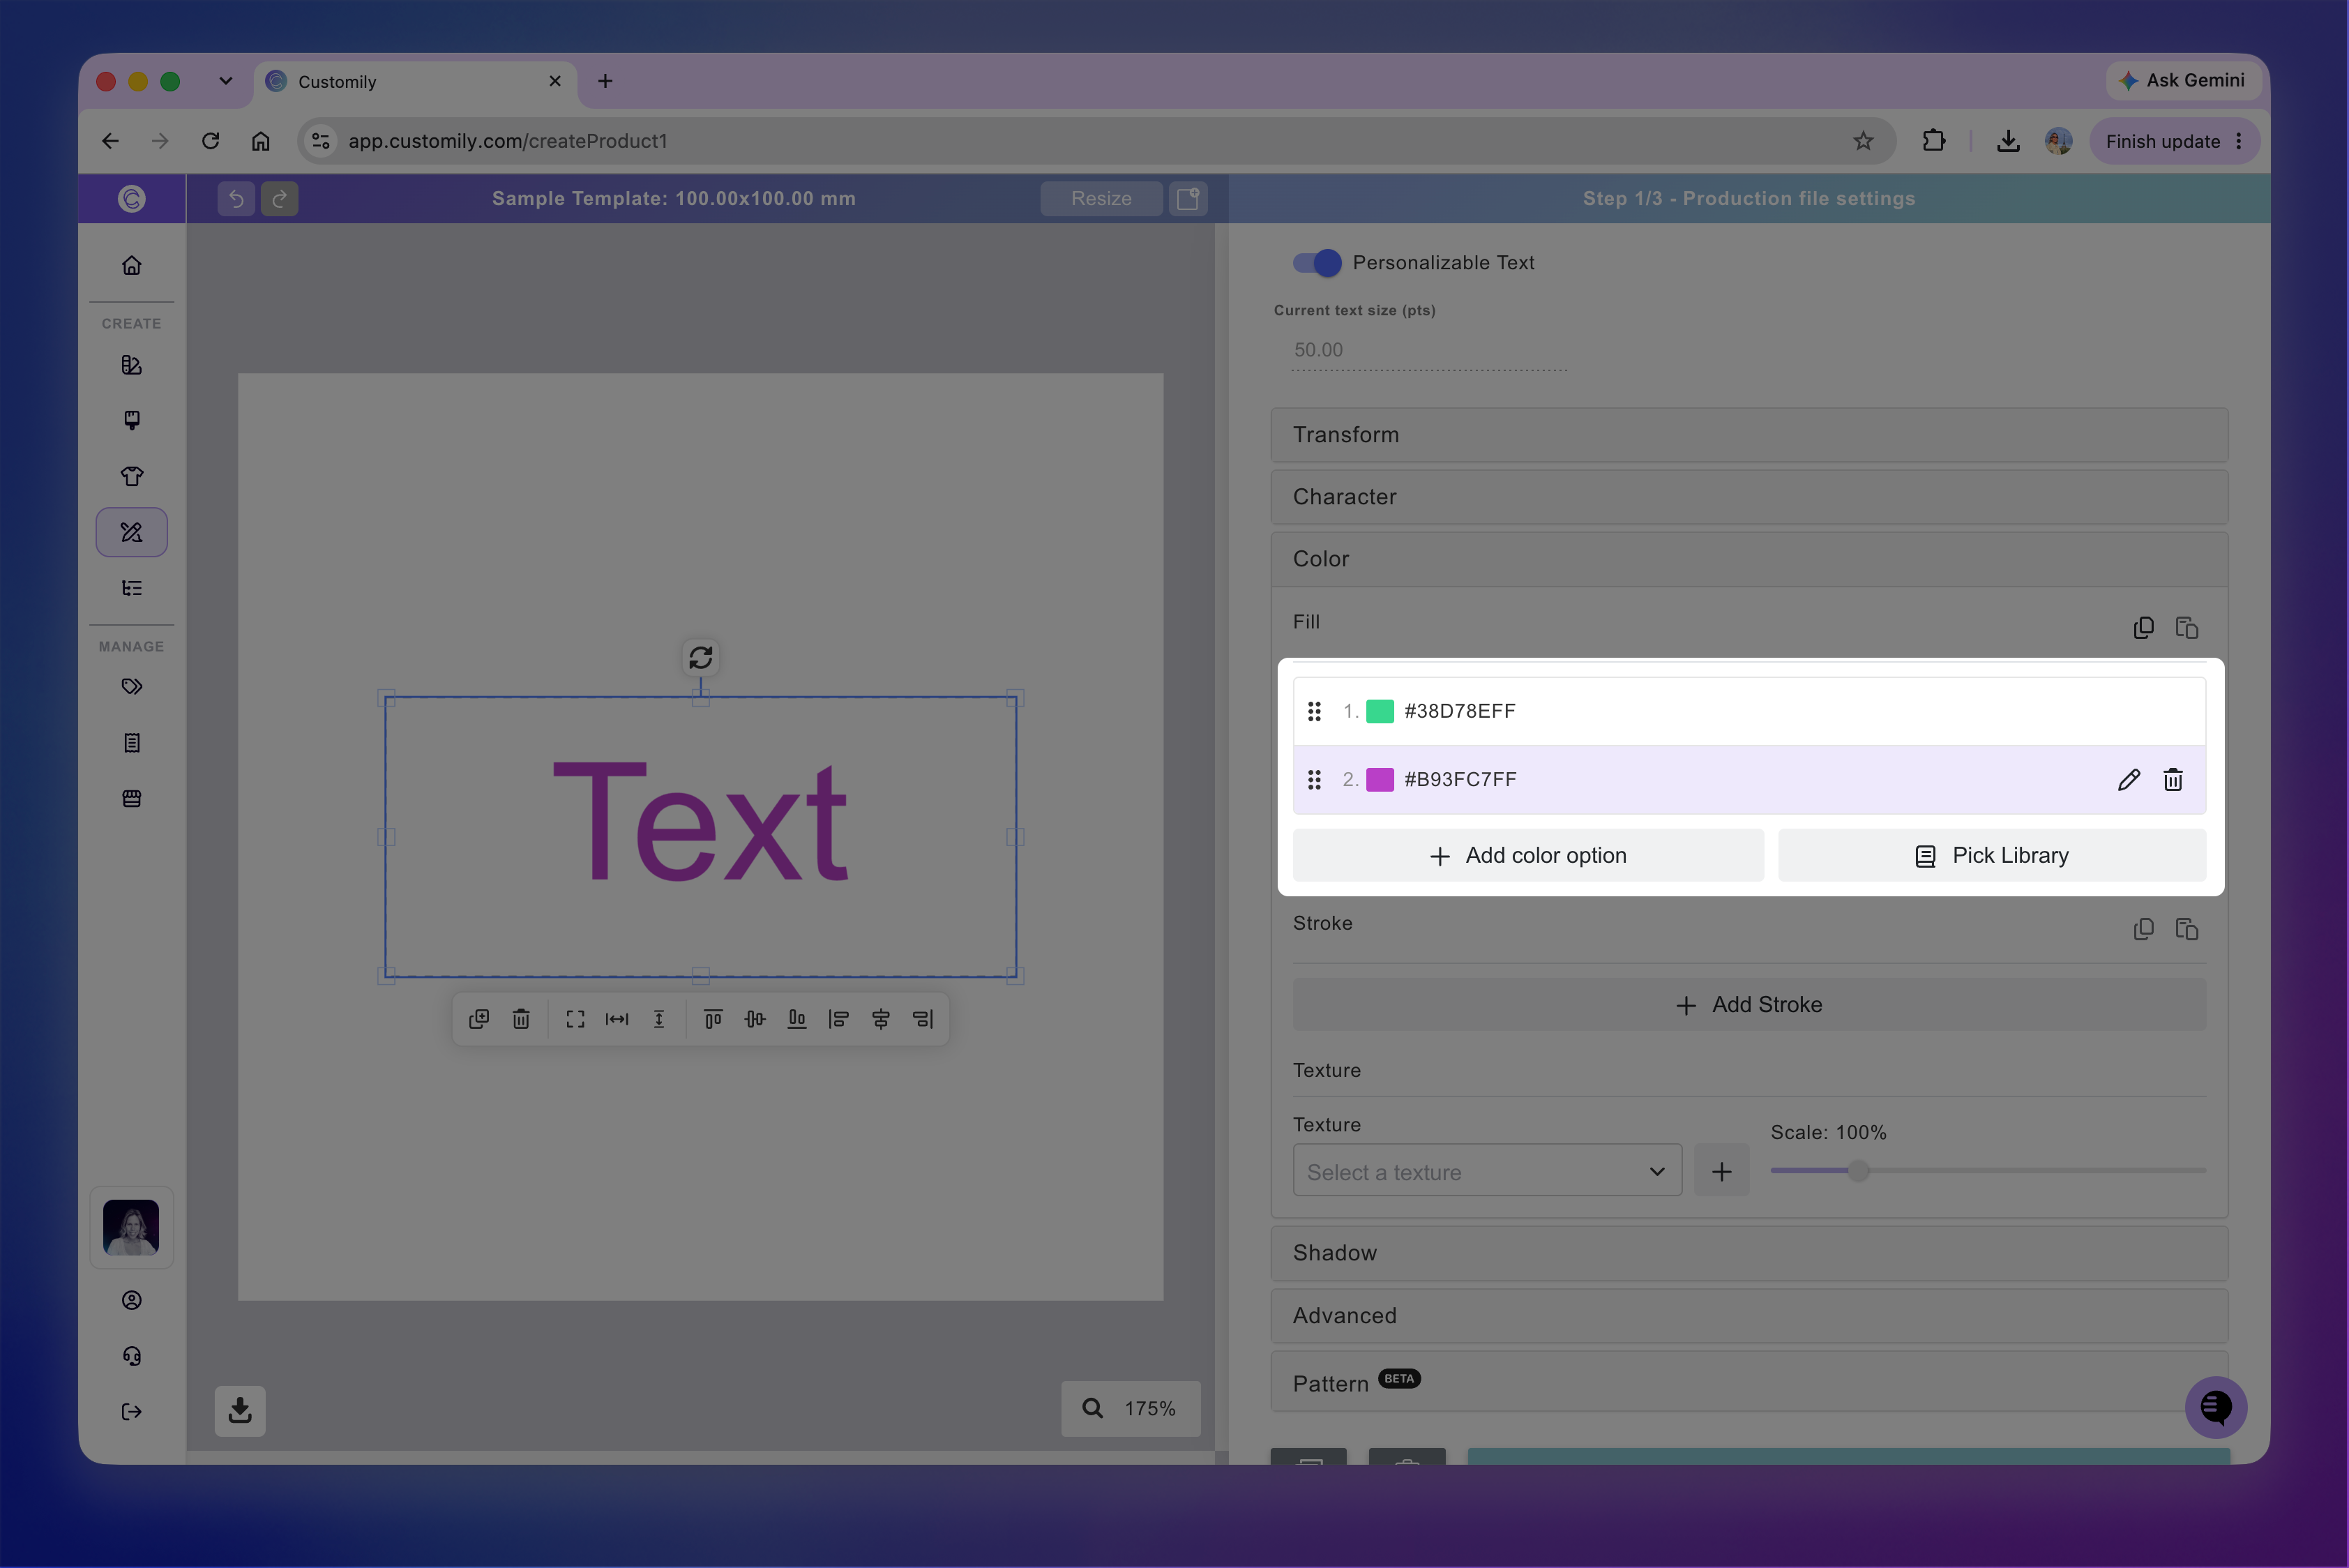
Task: Expand the Character section
Action: [x=1749, y=497]
